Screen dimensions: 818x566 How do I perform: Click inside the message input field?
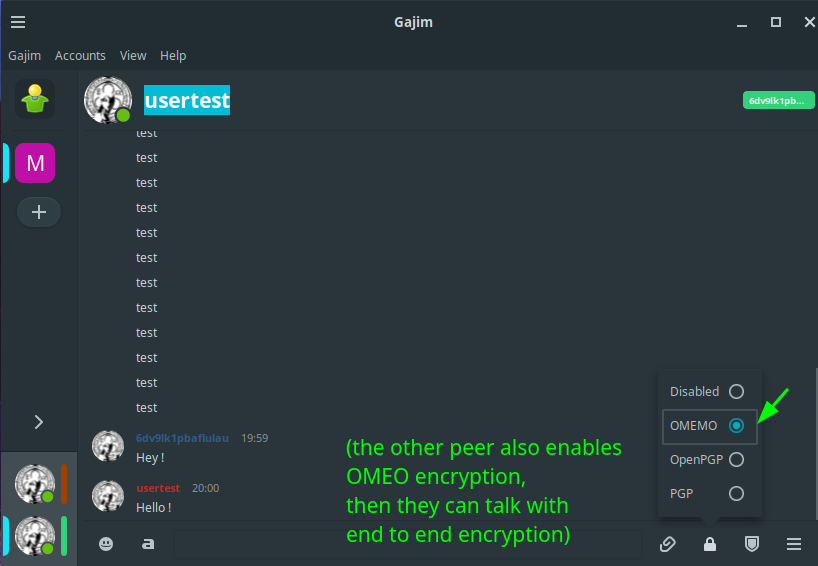(407, 544)
